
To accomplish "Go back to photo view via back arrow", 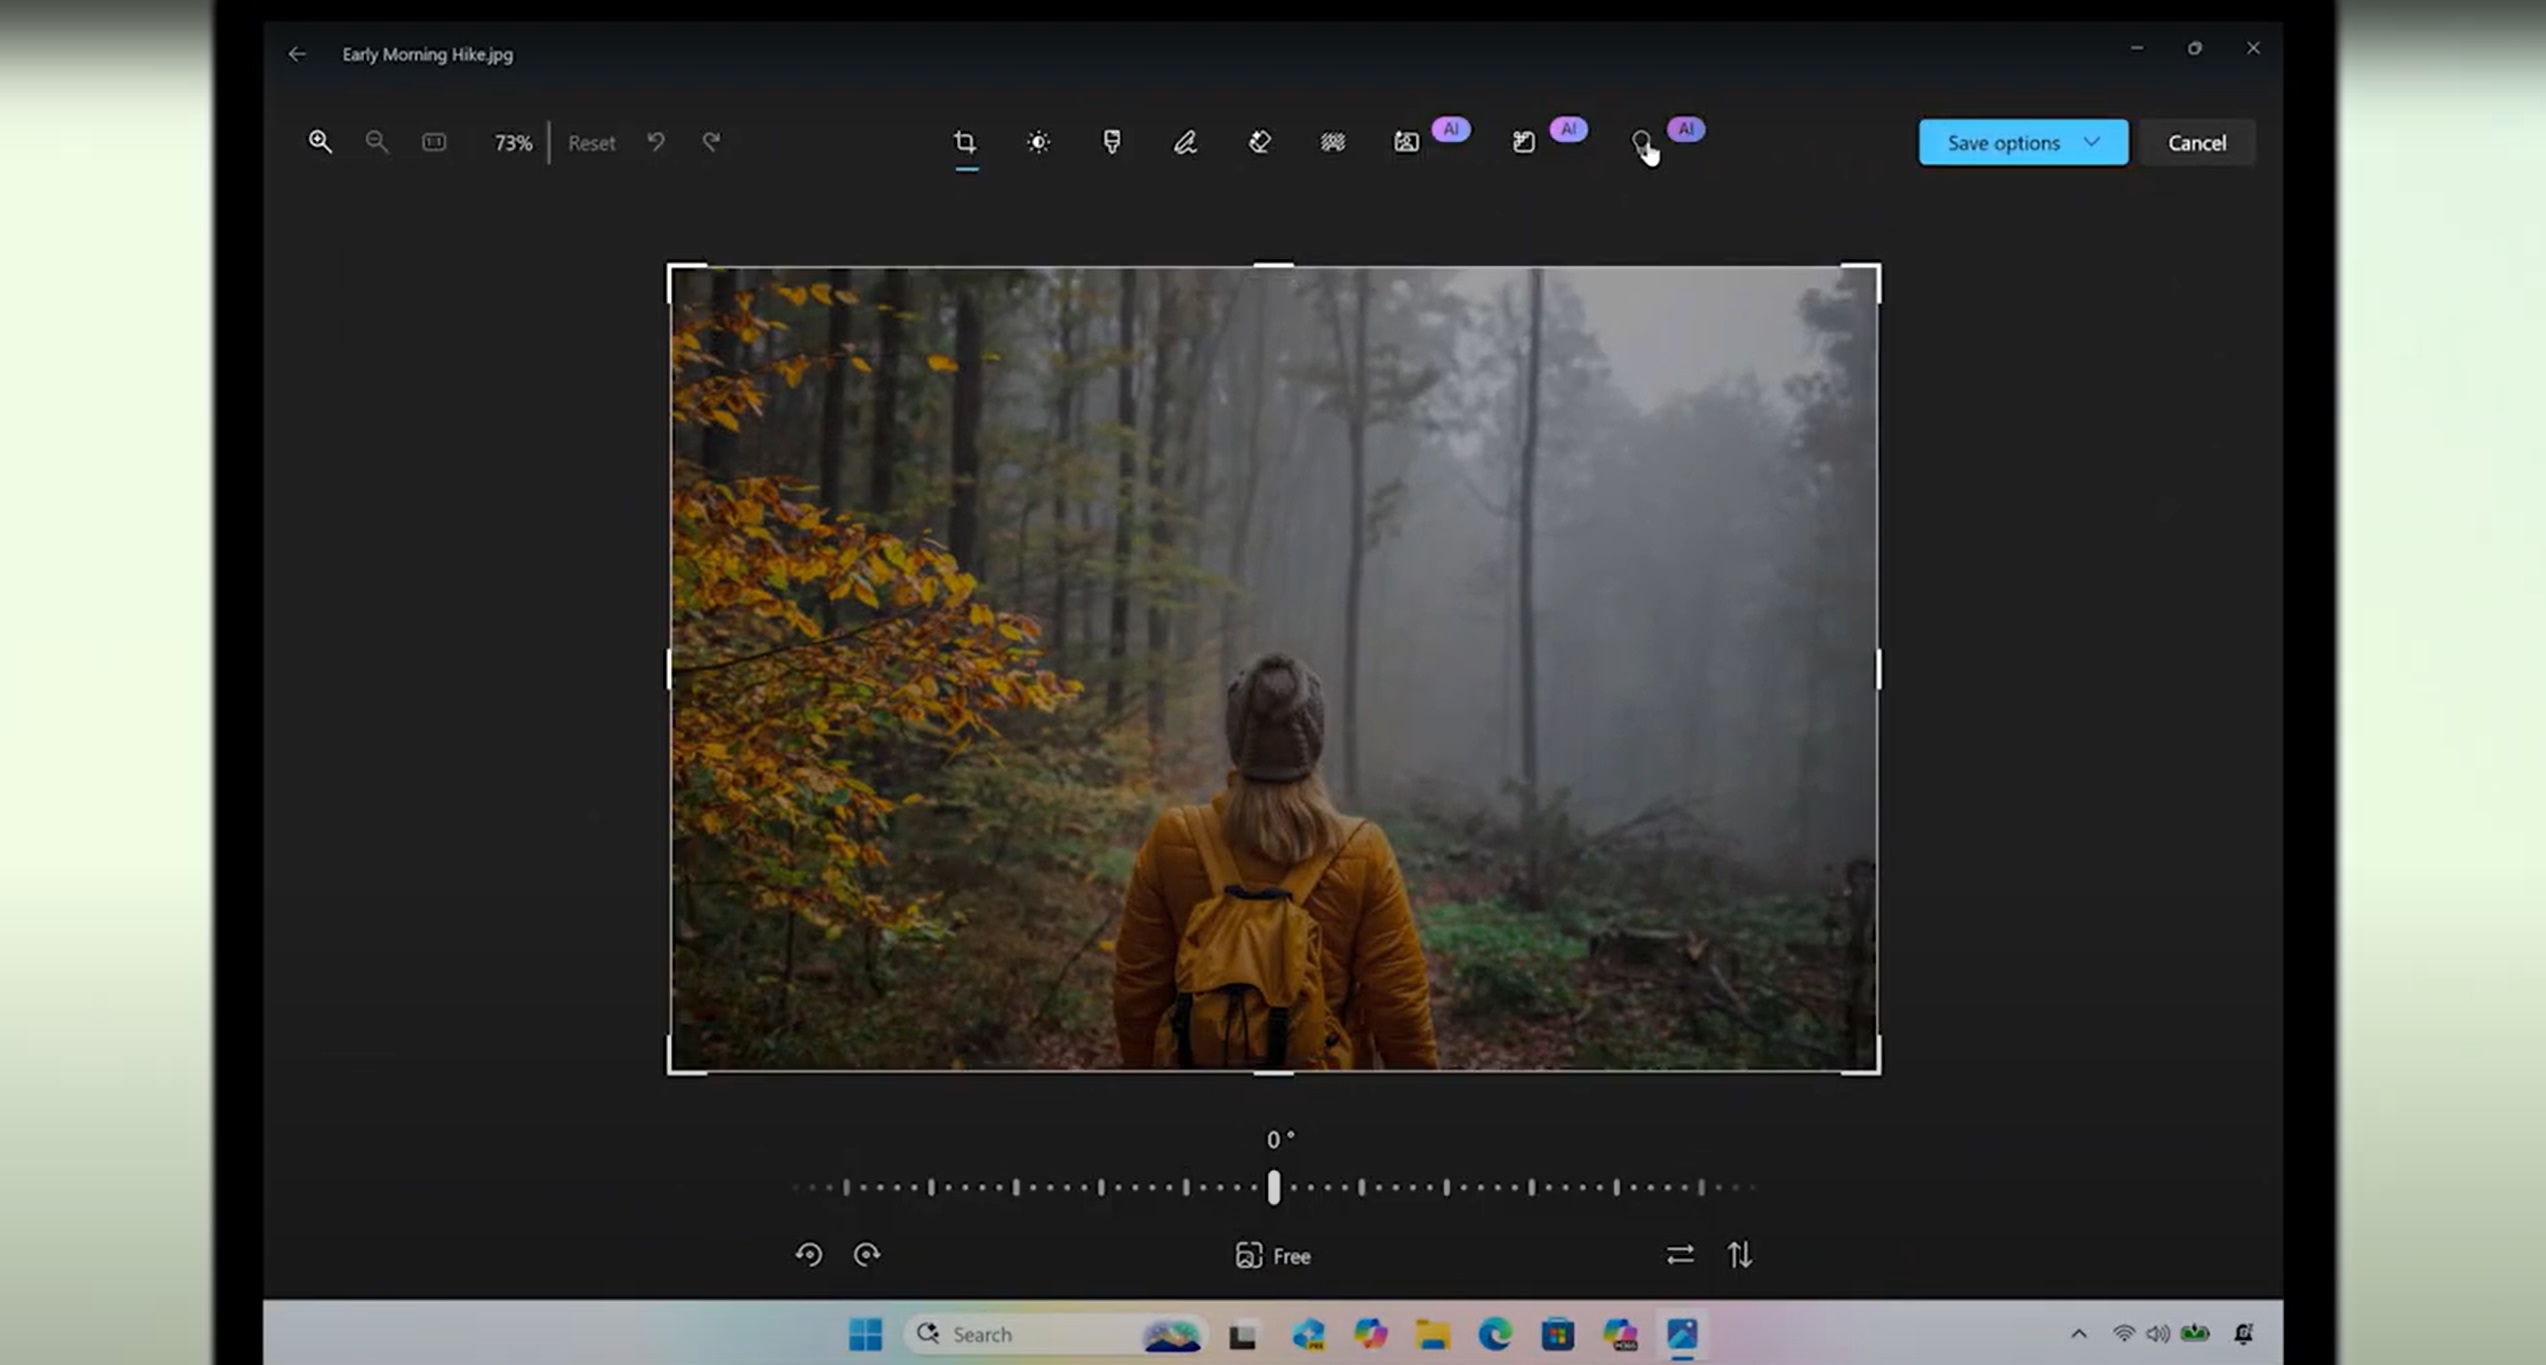I will tap(297, 54).
